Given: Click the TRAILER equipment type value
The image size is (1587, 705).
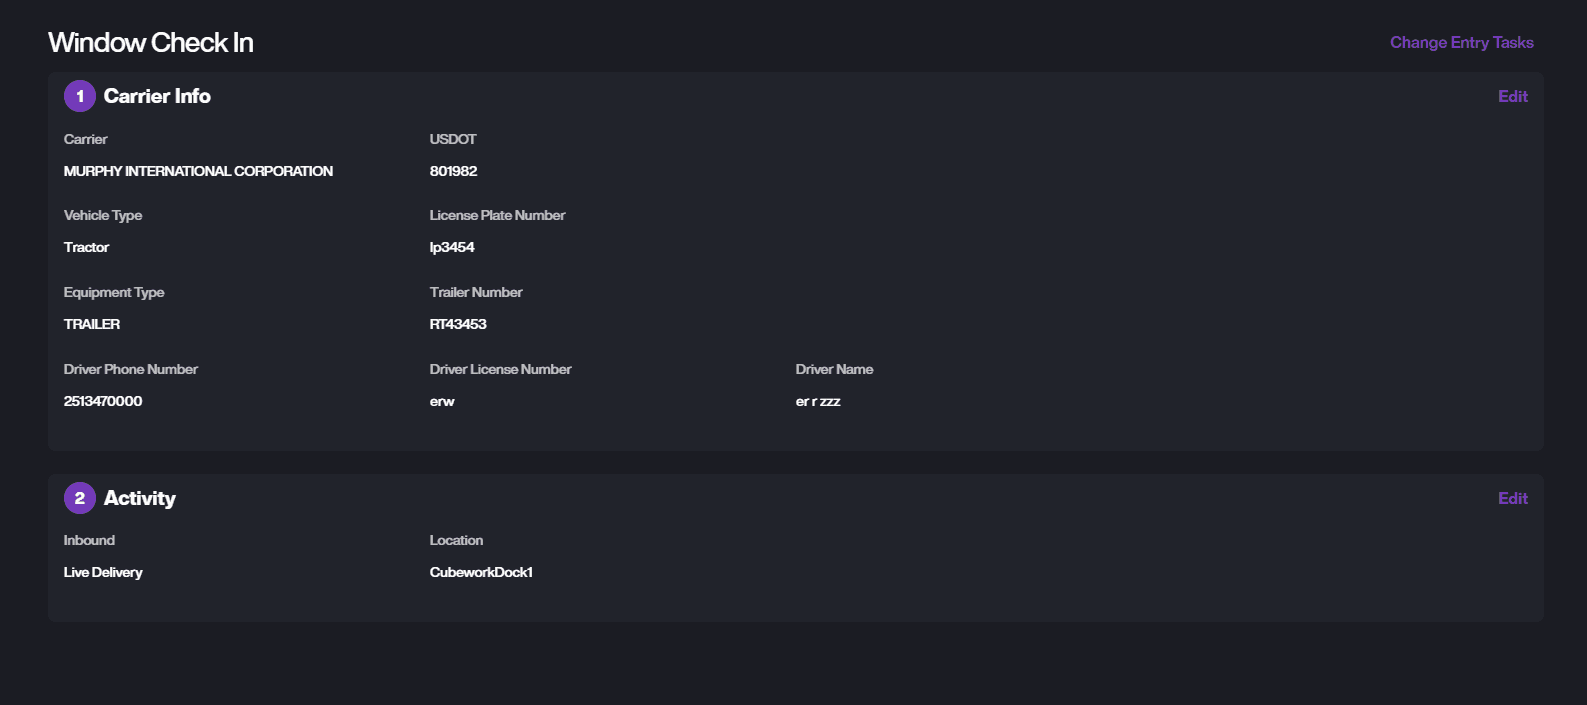Looking at the screenshot, I should [92, 324].
